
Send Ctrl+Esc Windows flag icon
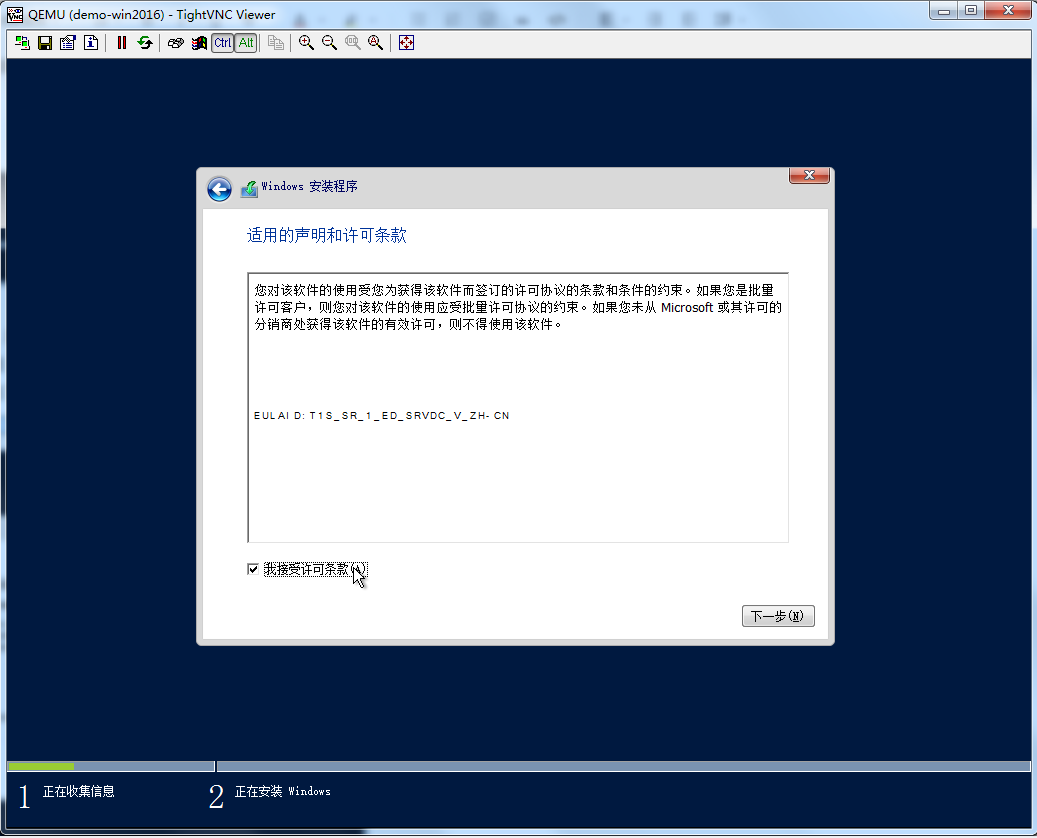[x=198, y=43]
